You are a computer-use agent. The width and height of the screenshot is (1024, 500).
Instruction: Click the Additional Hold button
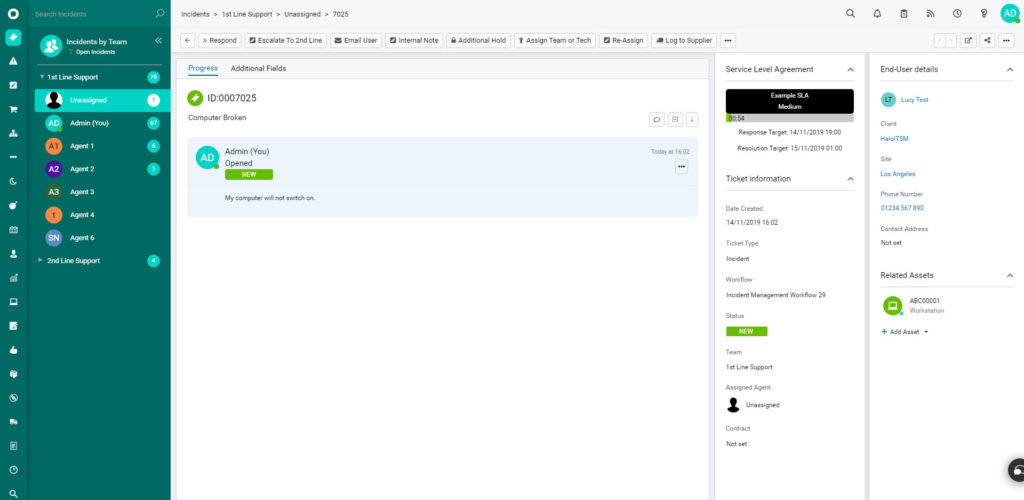pos(478,40)
